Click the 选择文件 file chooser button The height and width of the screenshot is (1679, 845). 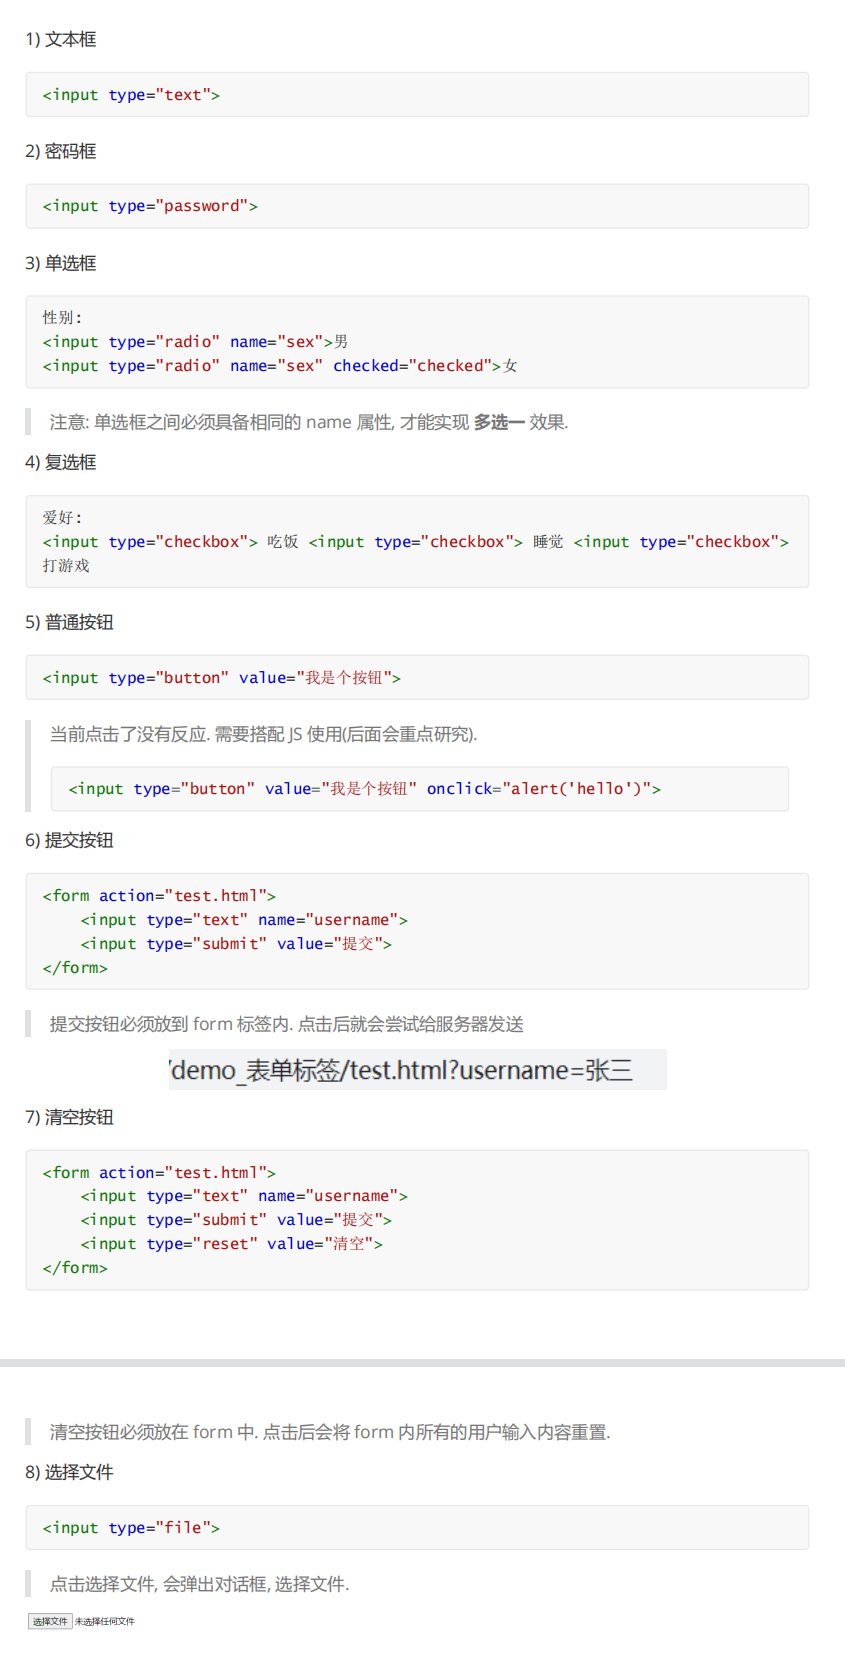pos(50,1621)
